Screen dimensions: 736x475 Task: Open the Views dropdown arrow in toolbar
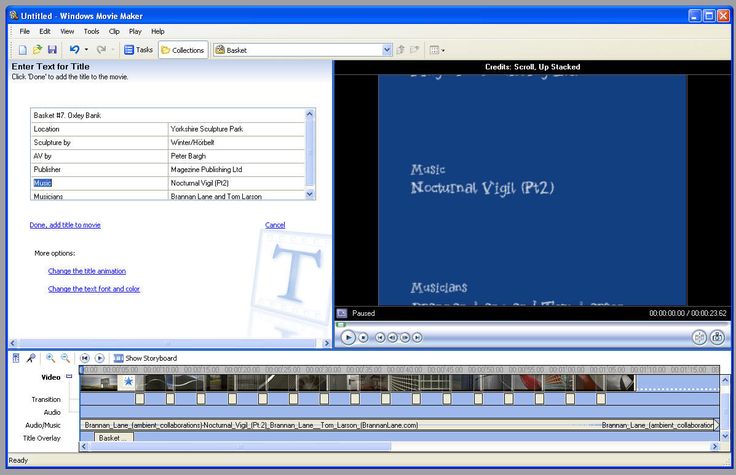coord(443,50)
